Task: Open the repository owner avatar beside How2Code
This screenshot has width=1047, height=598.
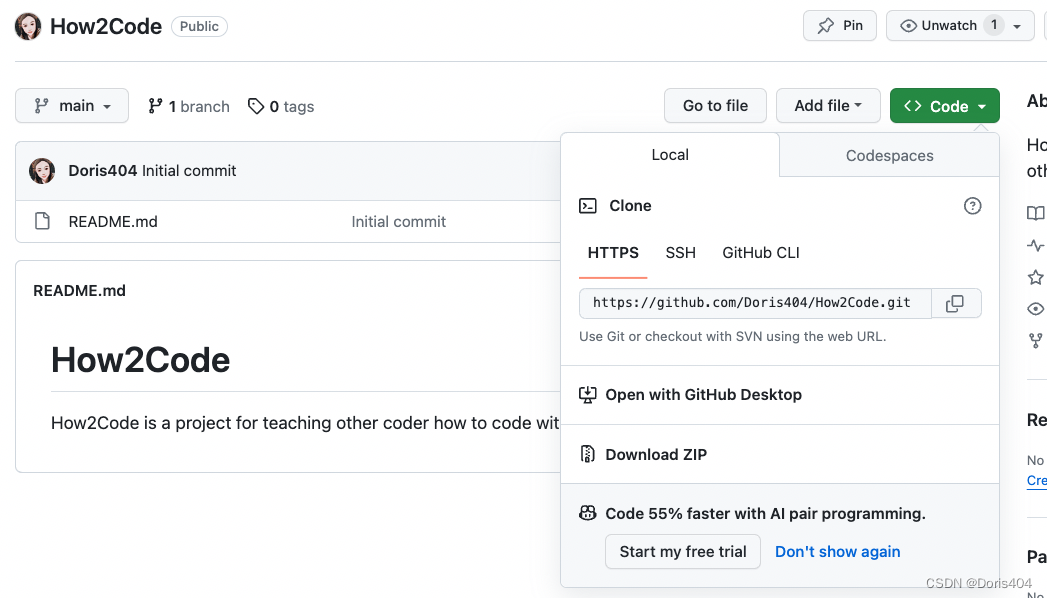Action: [28, 27]
